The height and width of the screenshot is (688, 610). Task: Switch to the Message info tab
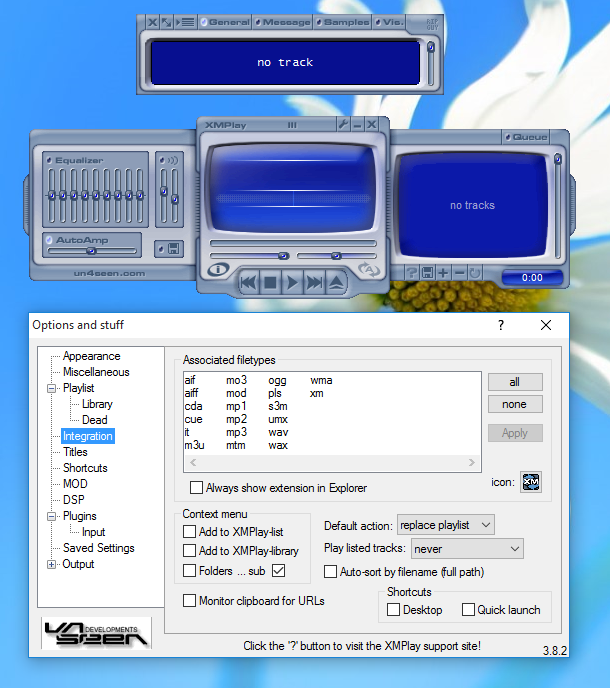point(283,22)
